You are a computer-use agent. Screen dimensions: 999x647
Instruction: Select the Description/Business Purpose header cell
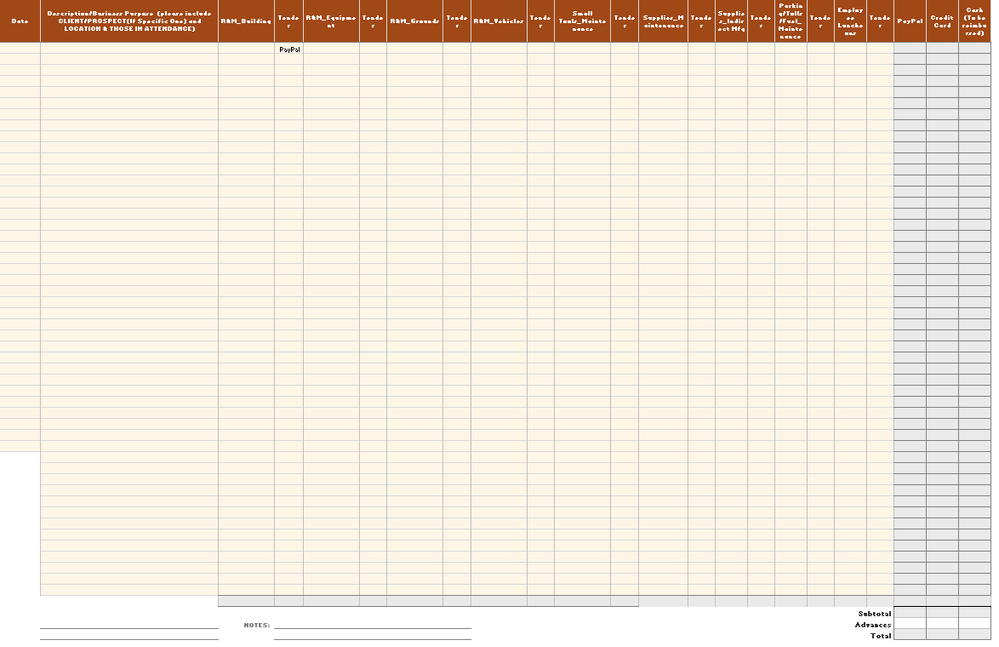pos(129,21)
